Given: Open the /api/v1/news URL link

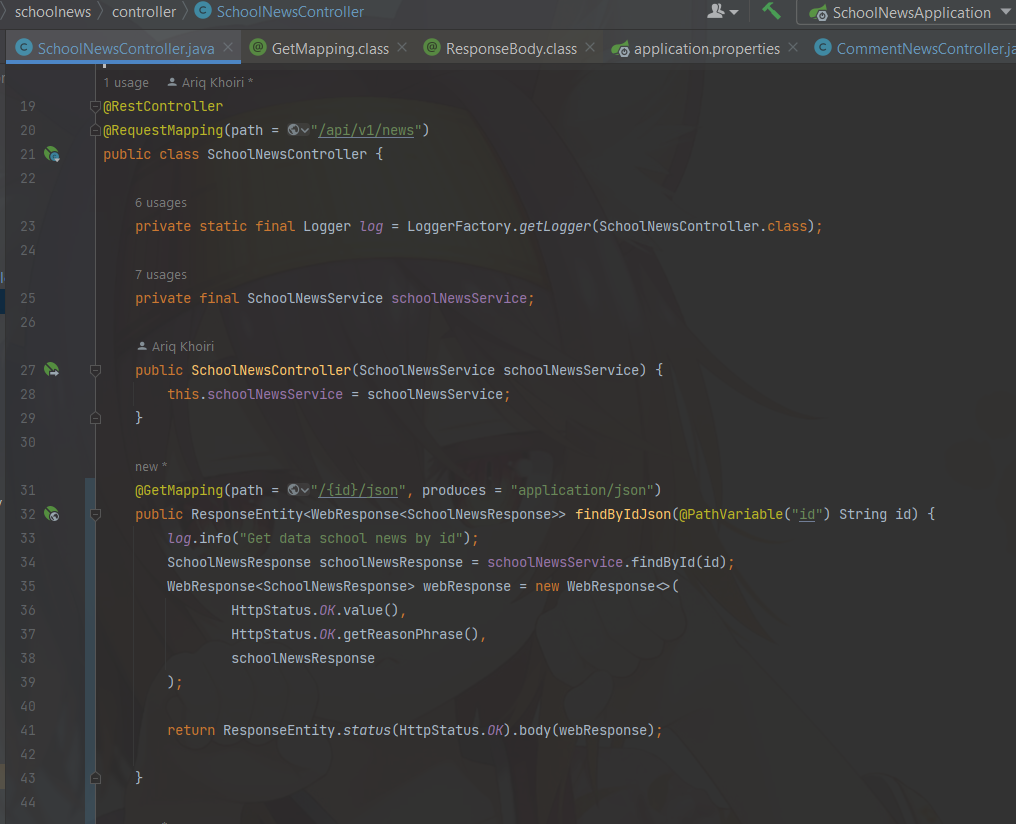Looking at the screenshot, I should click(363, 130).
